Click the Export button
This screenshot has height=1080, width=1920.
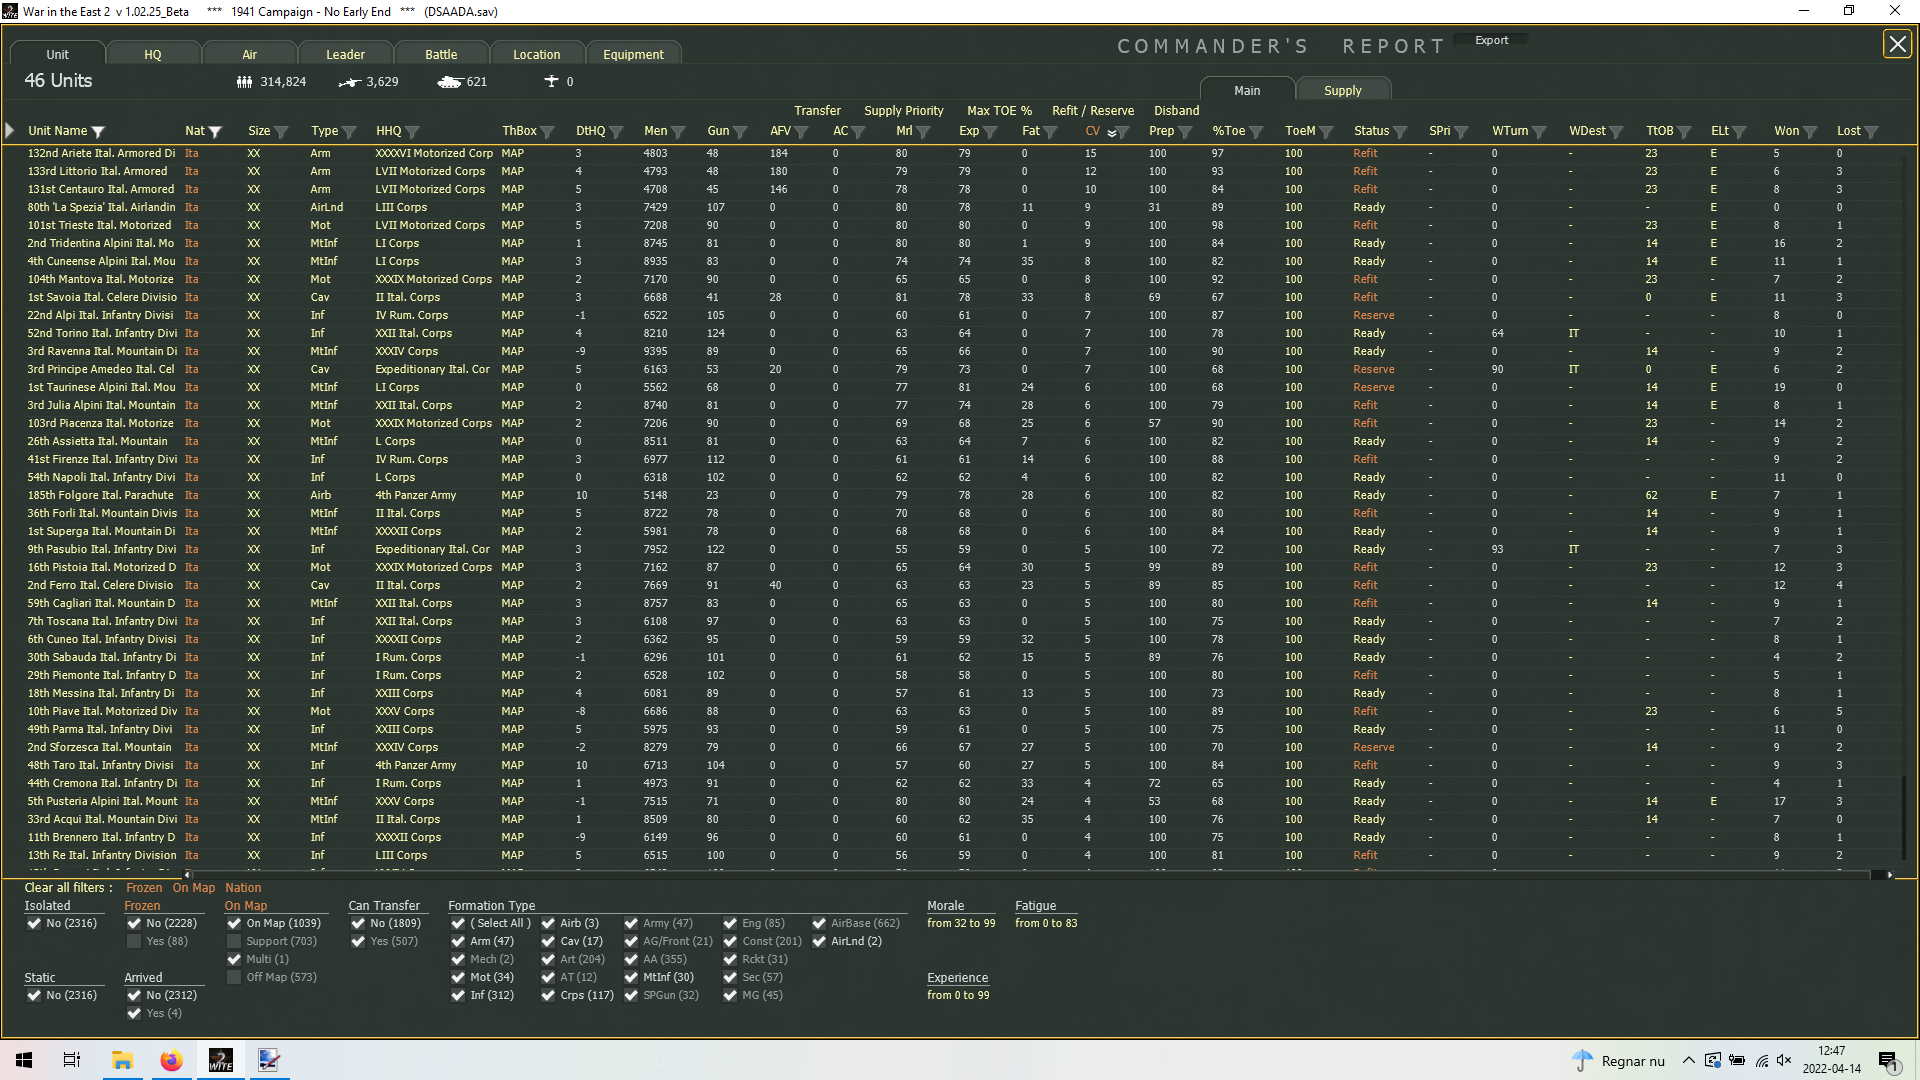click(x=1491, y=40)
